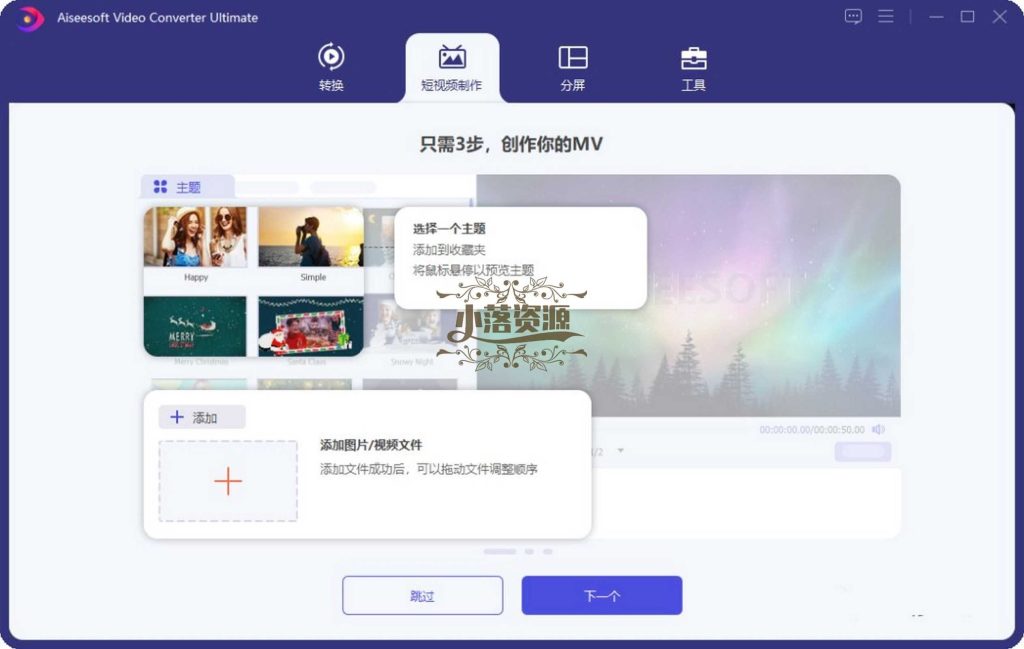This screenshot has width=1024, height=649.
Task: Click the 添加 button
Action: pyautogui.click(x=202, y=417)
